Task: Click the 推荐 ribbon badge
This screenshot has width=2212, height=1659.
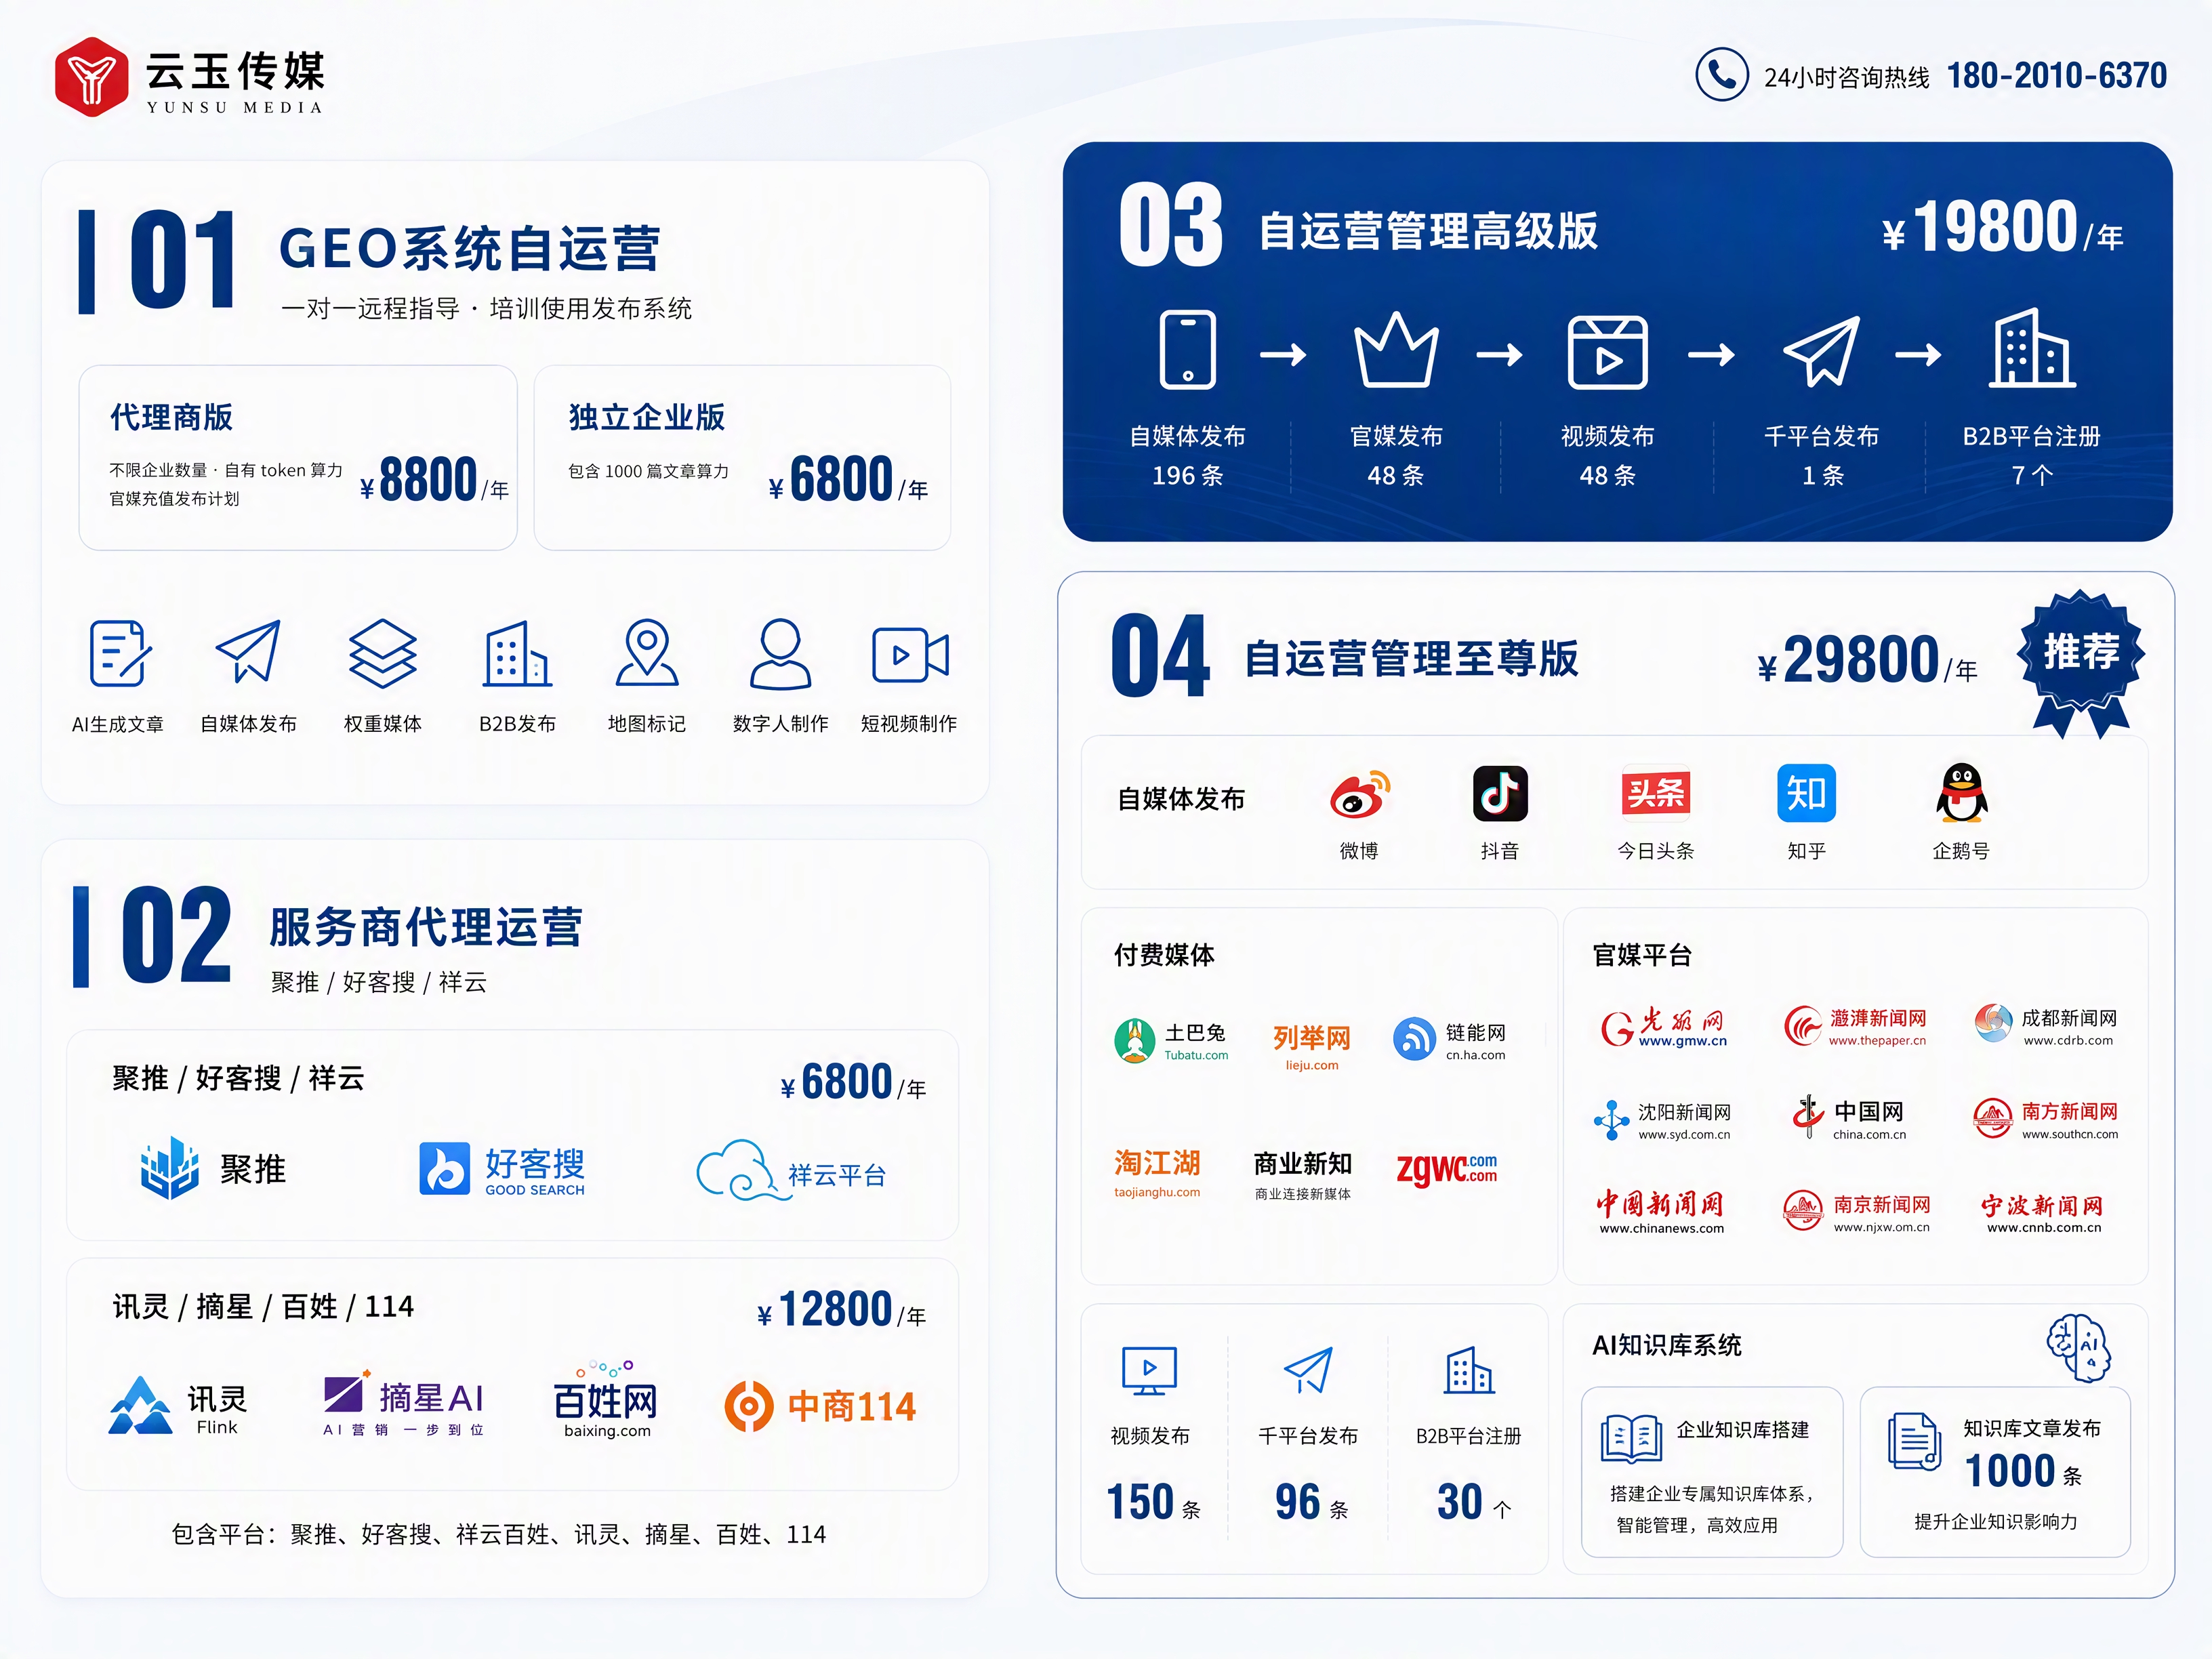Action: pyautogui.click(x=2081, y=665)
